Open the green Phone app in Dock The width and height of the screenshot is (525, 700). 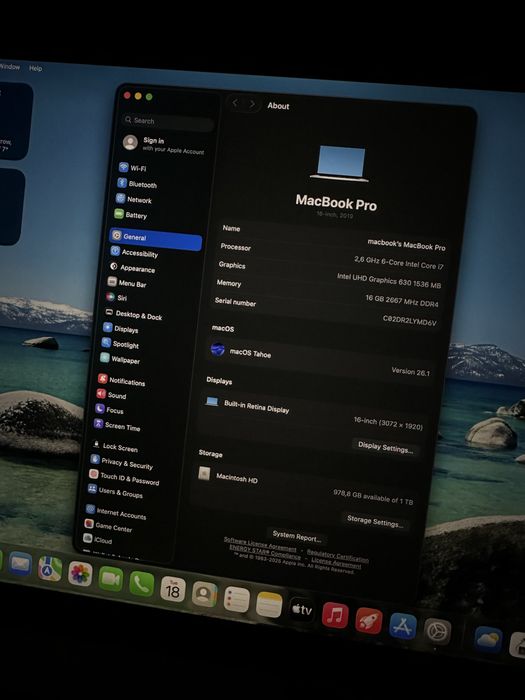point(142,584)
